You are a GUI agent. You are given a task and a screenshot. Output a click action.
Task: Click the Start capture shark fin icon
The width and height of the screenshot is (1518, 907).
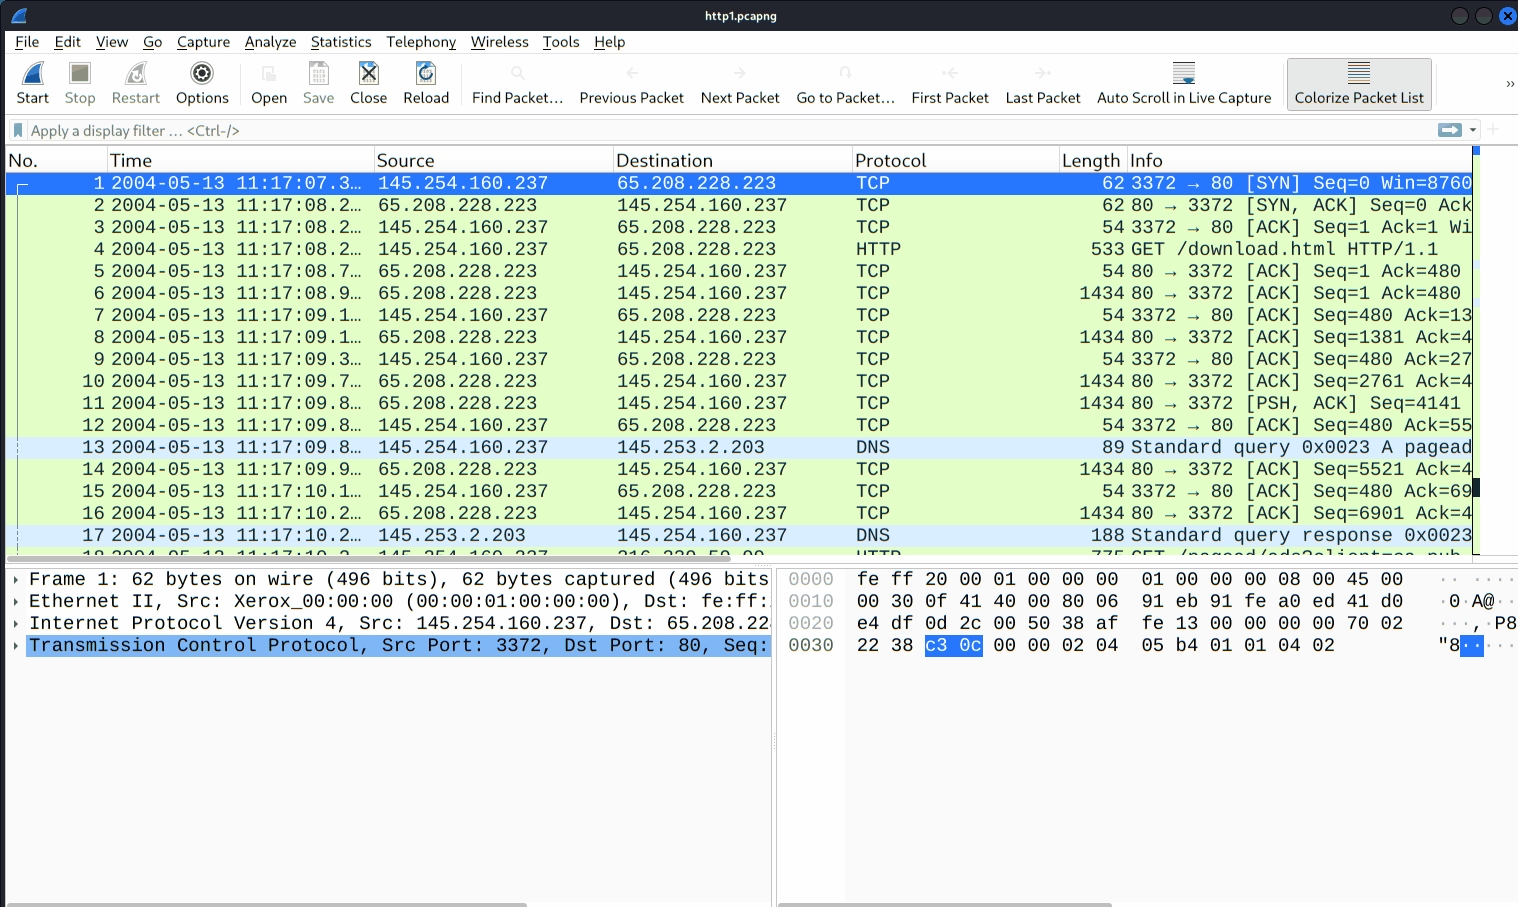coord(32,74)
